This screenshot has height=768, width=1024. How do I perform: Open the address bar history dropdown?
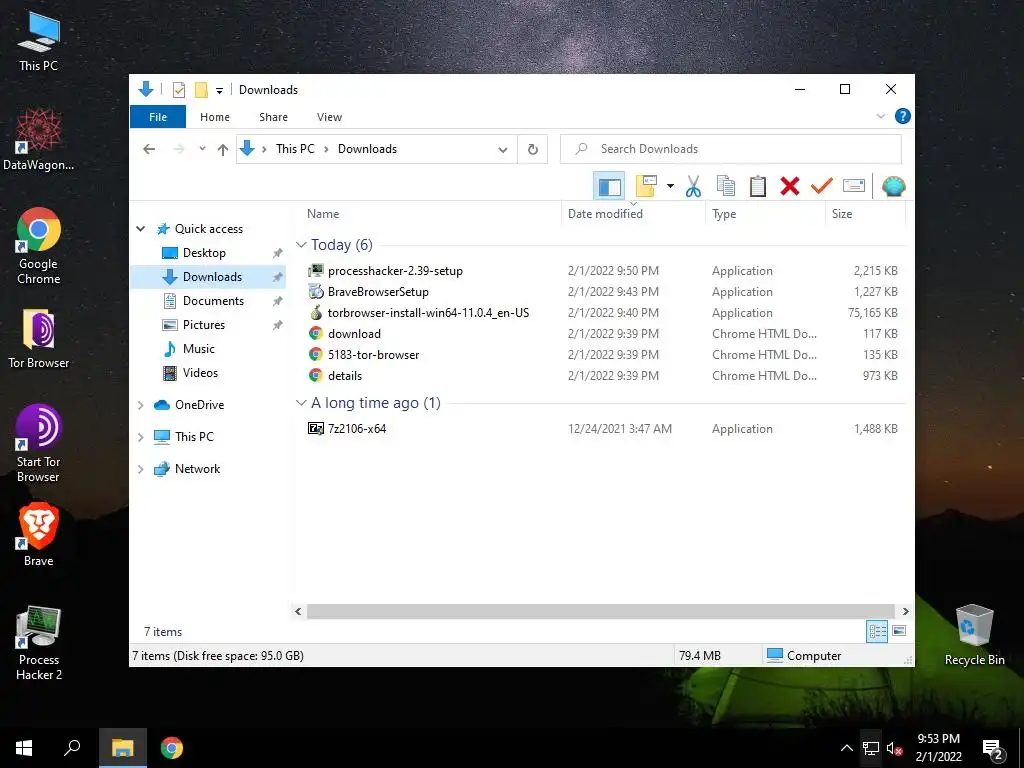point(503,150)
